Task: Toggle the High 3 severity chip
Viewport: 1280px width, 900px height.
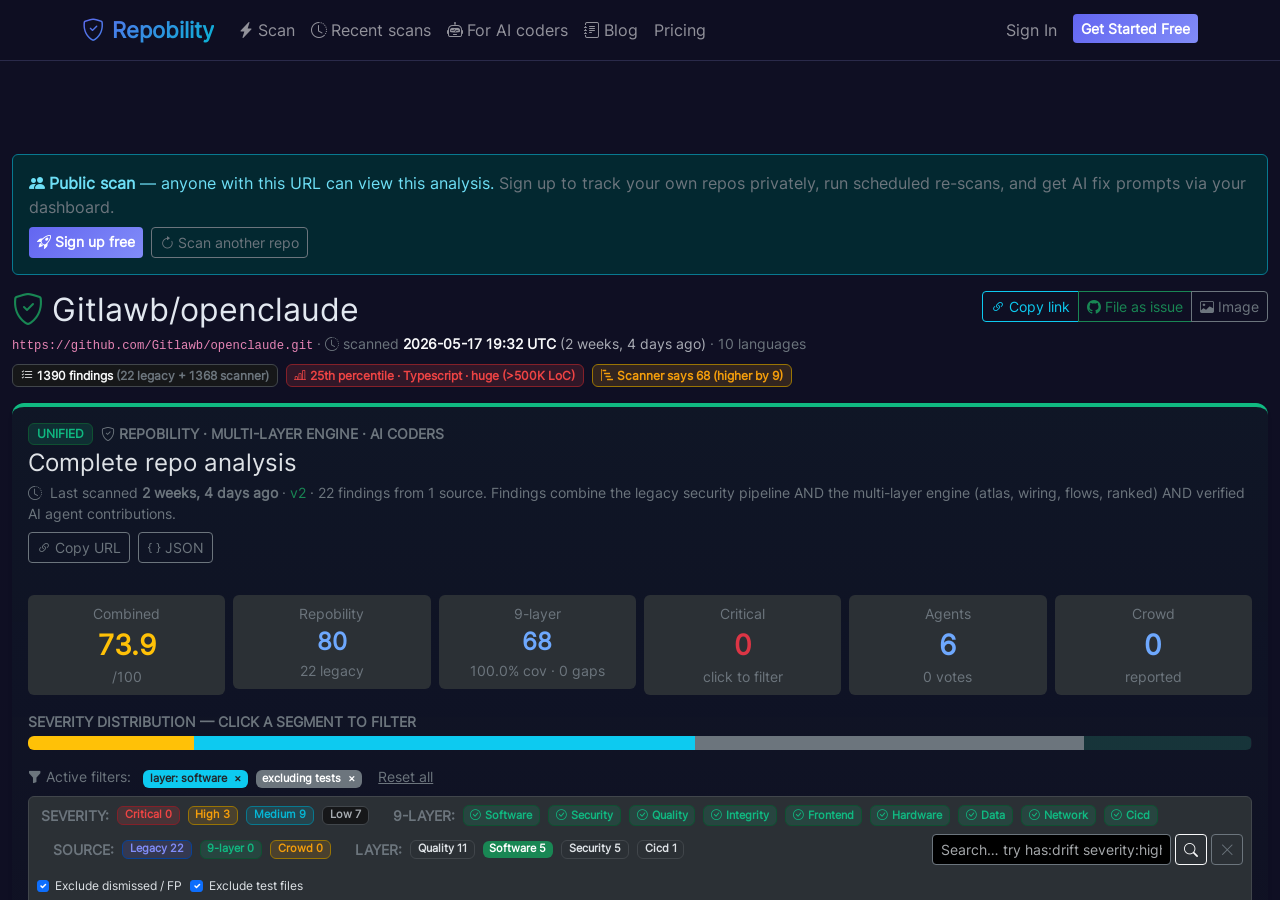Action: (213, 815)
